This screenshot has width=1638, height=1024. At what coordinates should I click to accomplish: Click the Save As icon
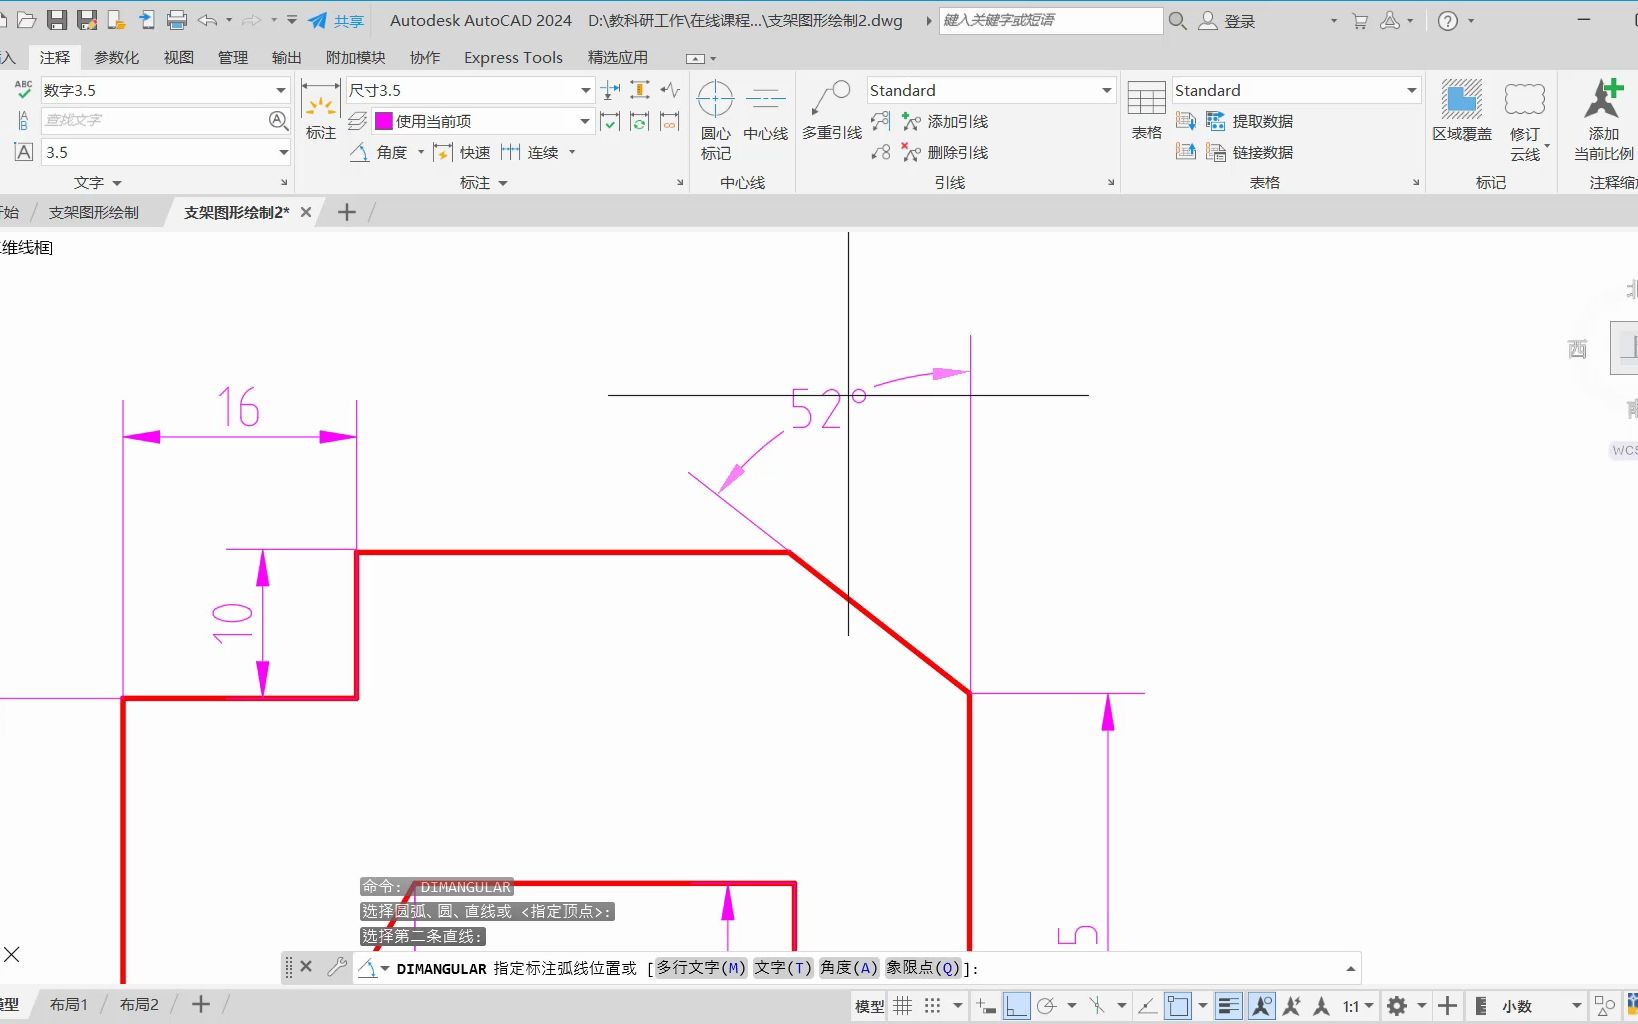(x=87, y=20)
